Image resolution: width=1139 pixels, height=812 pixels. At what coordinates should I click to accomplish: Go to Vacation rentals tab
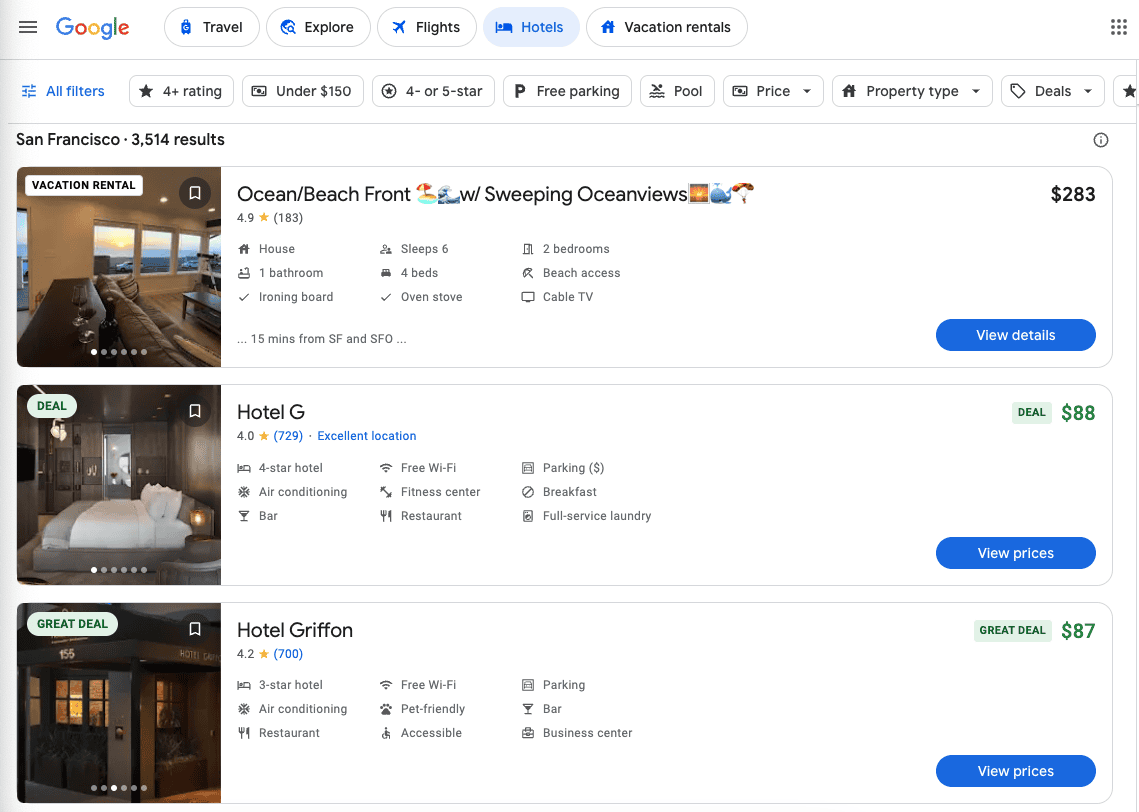666,27
